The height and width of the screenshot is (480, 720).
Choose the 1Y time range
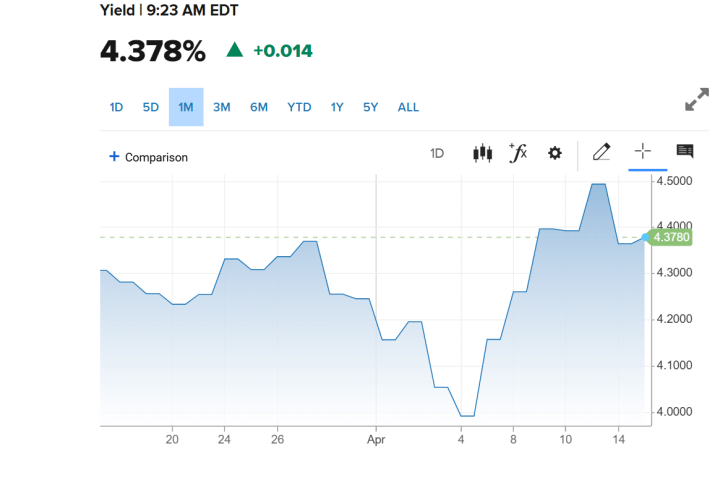click(x=337, y=107)
